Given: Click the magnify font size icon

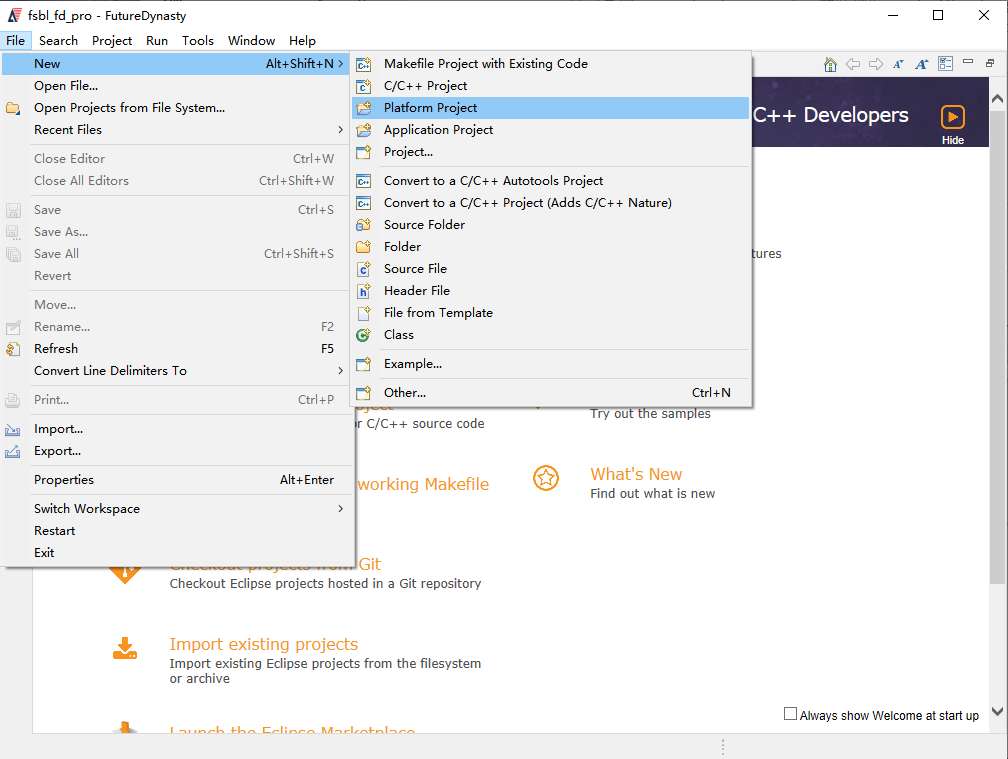Looking at the screenshot, I should tap(922, 64).
